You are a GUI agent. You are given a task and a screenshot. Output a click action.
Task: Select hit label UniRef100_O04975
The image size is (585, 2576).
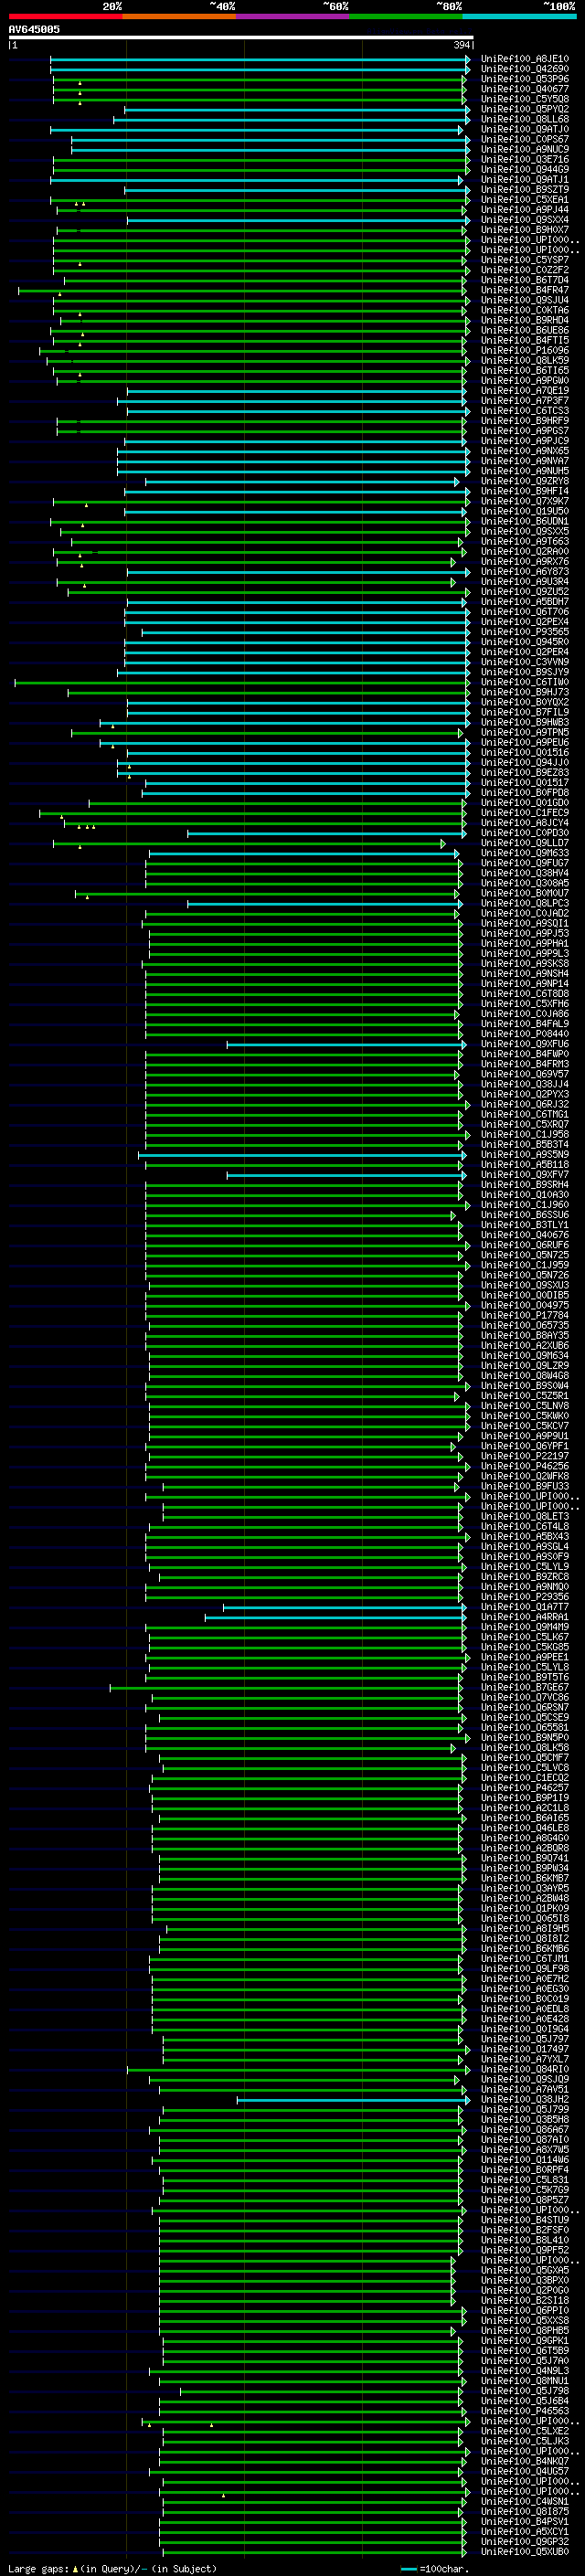coord(525,1306)
